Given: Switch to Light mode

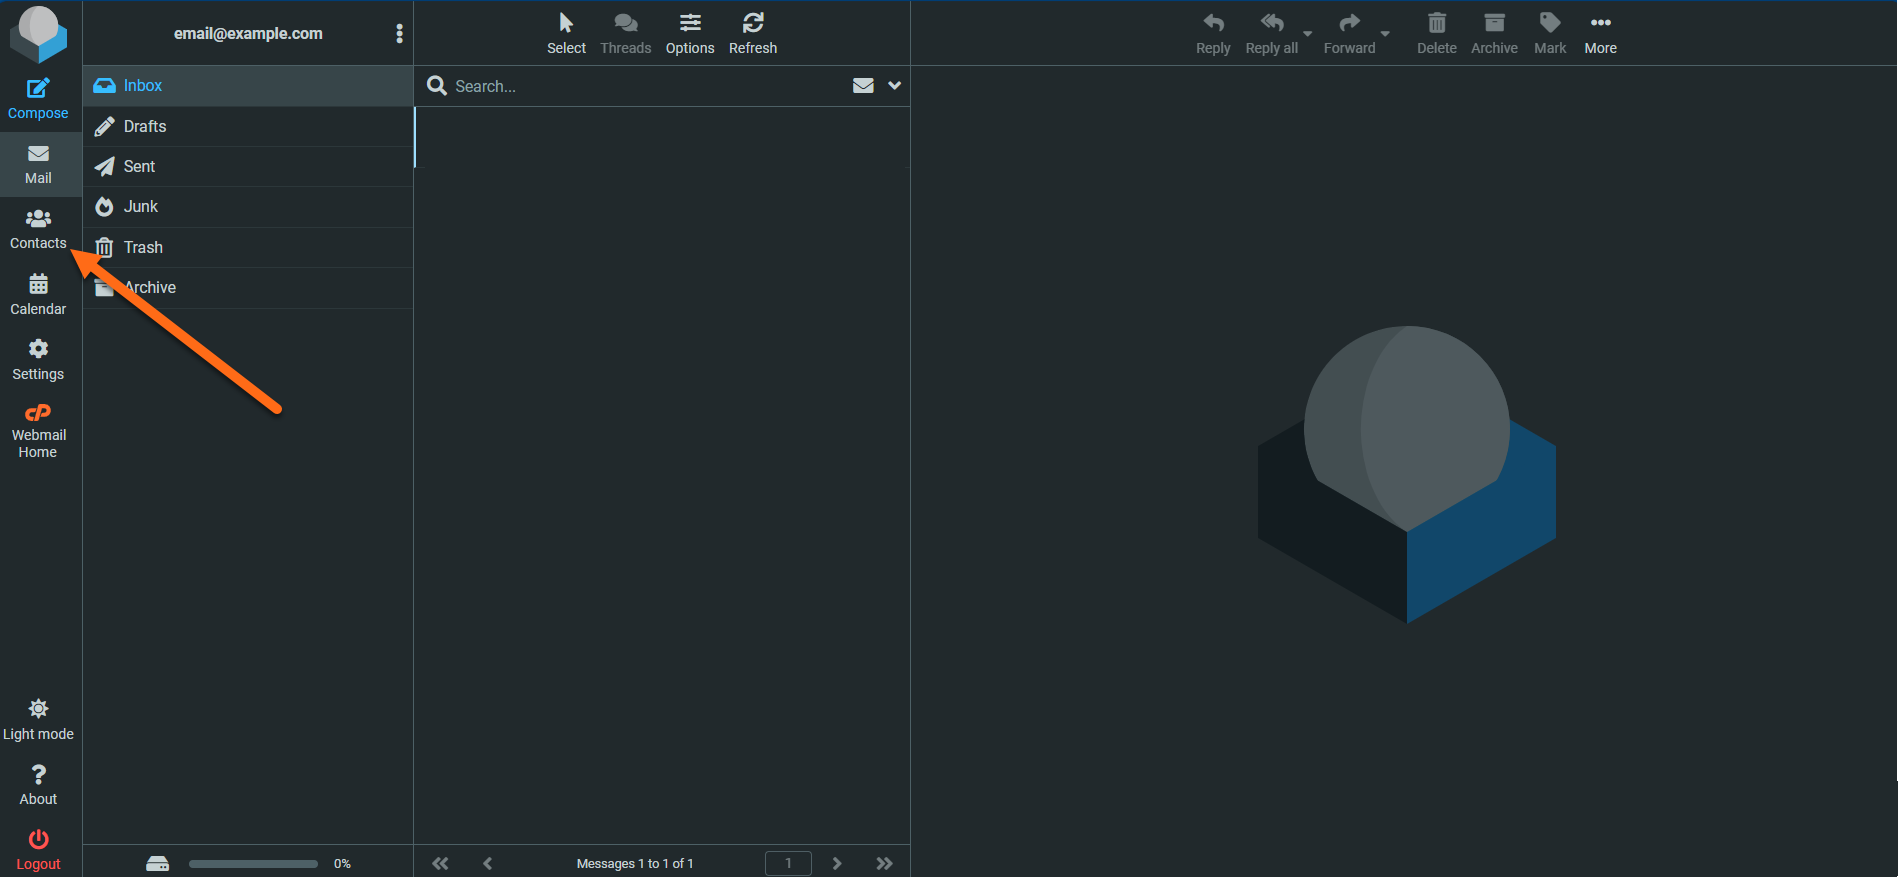Looking at the screenshot, I should pos(38,720).
